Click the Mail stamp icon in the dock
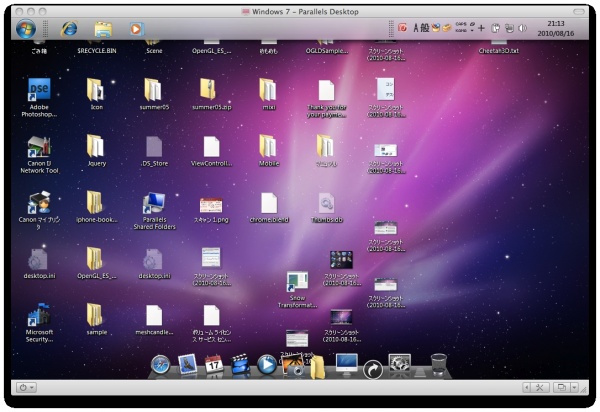The width and height of the screenshot is (600, 412). tap(188, 363)
